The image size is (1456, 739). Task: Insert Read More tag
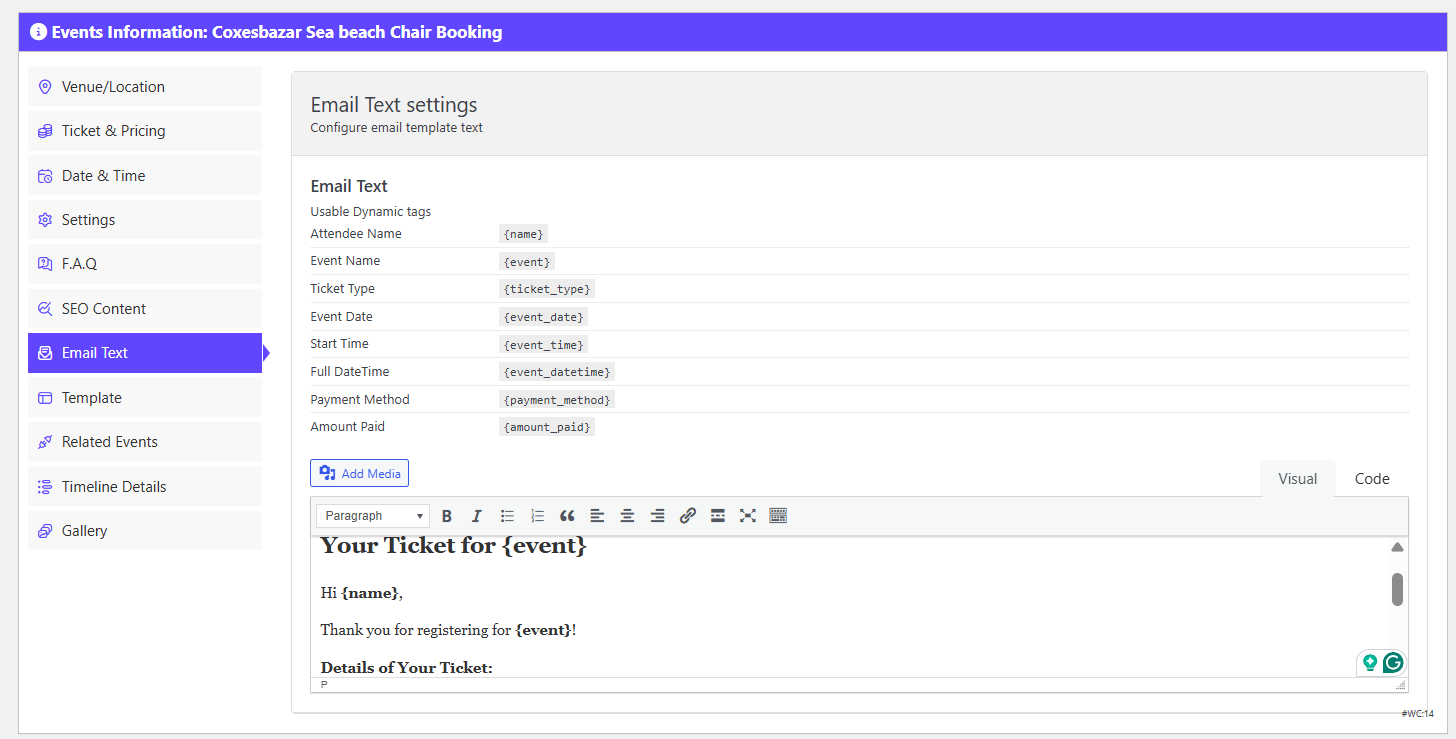(x=717, y=516)
